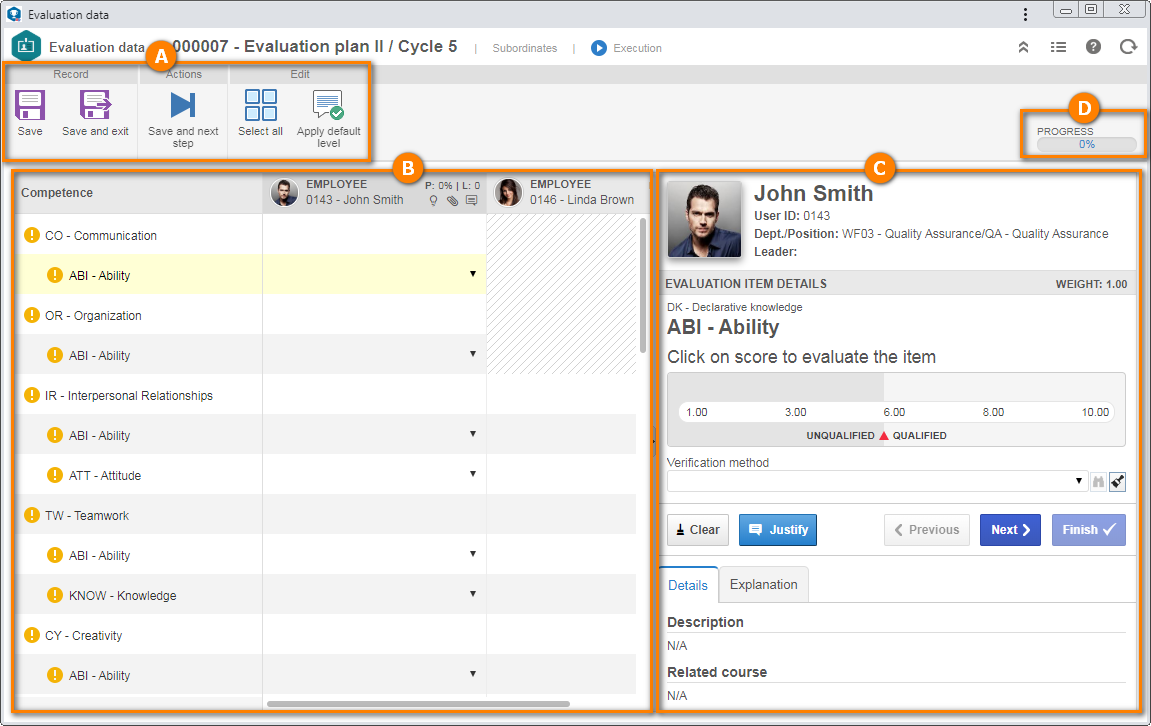Open dropdown for ATT - Attitude row
This screenshot has height=726, width=1151.
pos(473,473)
